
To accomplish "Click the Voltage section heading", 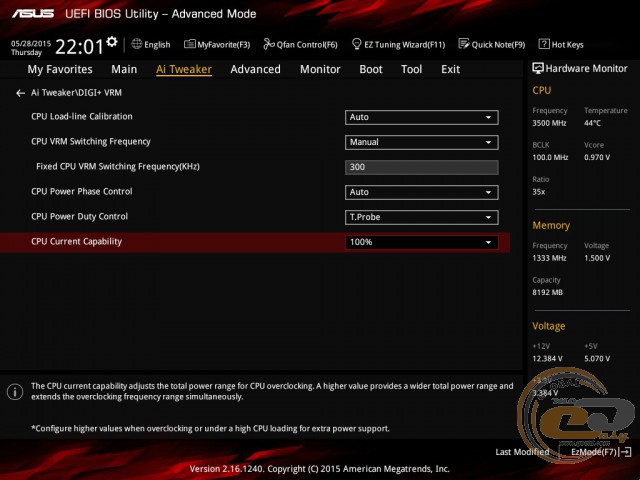I will coord(549,326).
